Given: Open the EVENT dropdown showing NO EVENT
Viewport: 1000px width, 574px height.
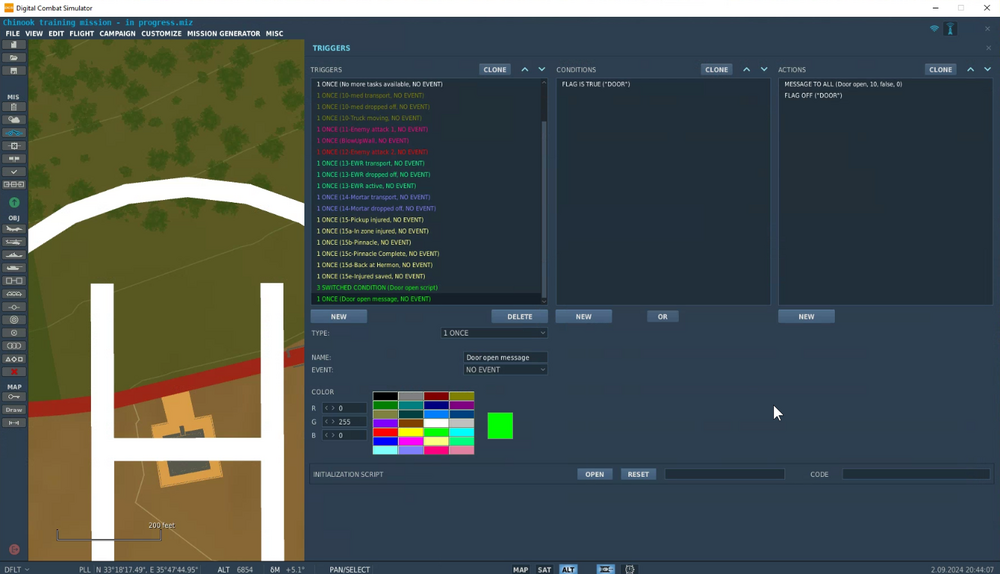Looking at the screenshot, I should point(505,370).
